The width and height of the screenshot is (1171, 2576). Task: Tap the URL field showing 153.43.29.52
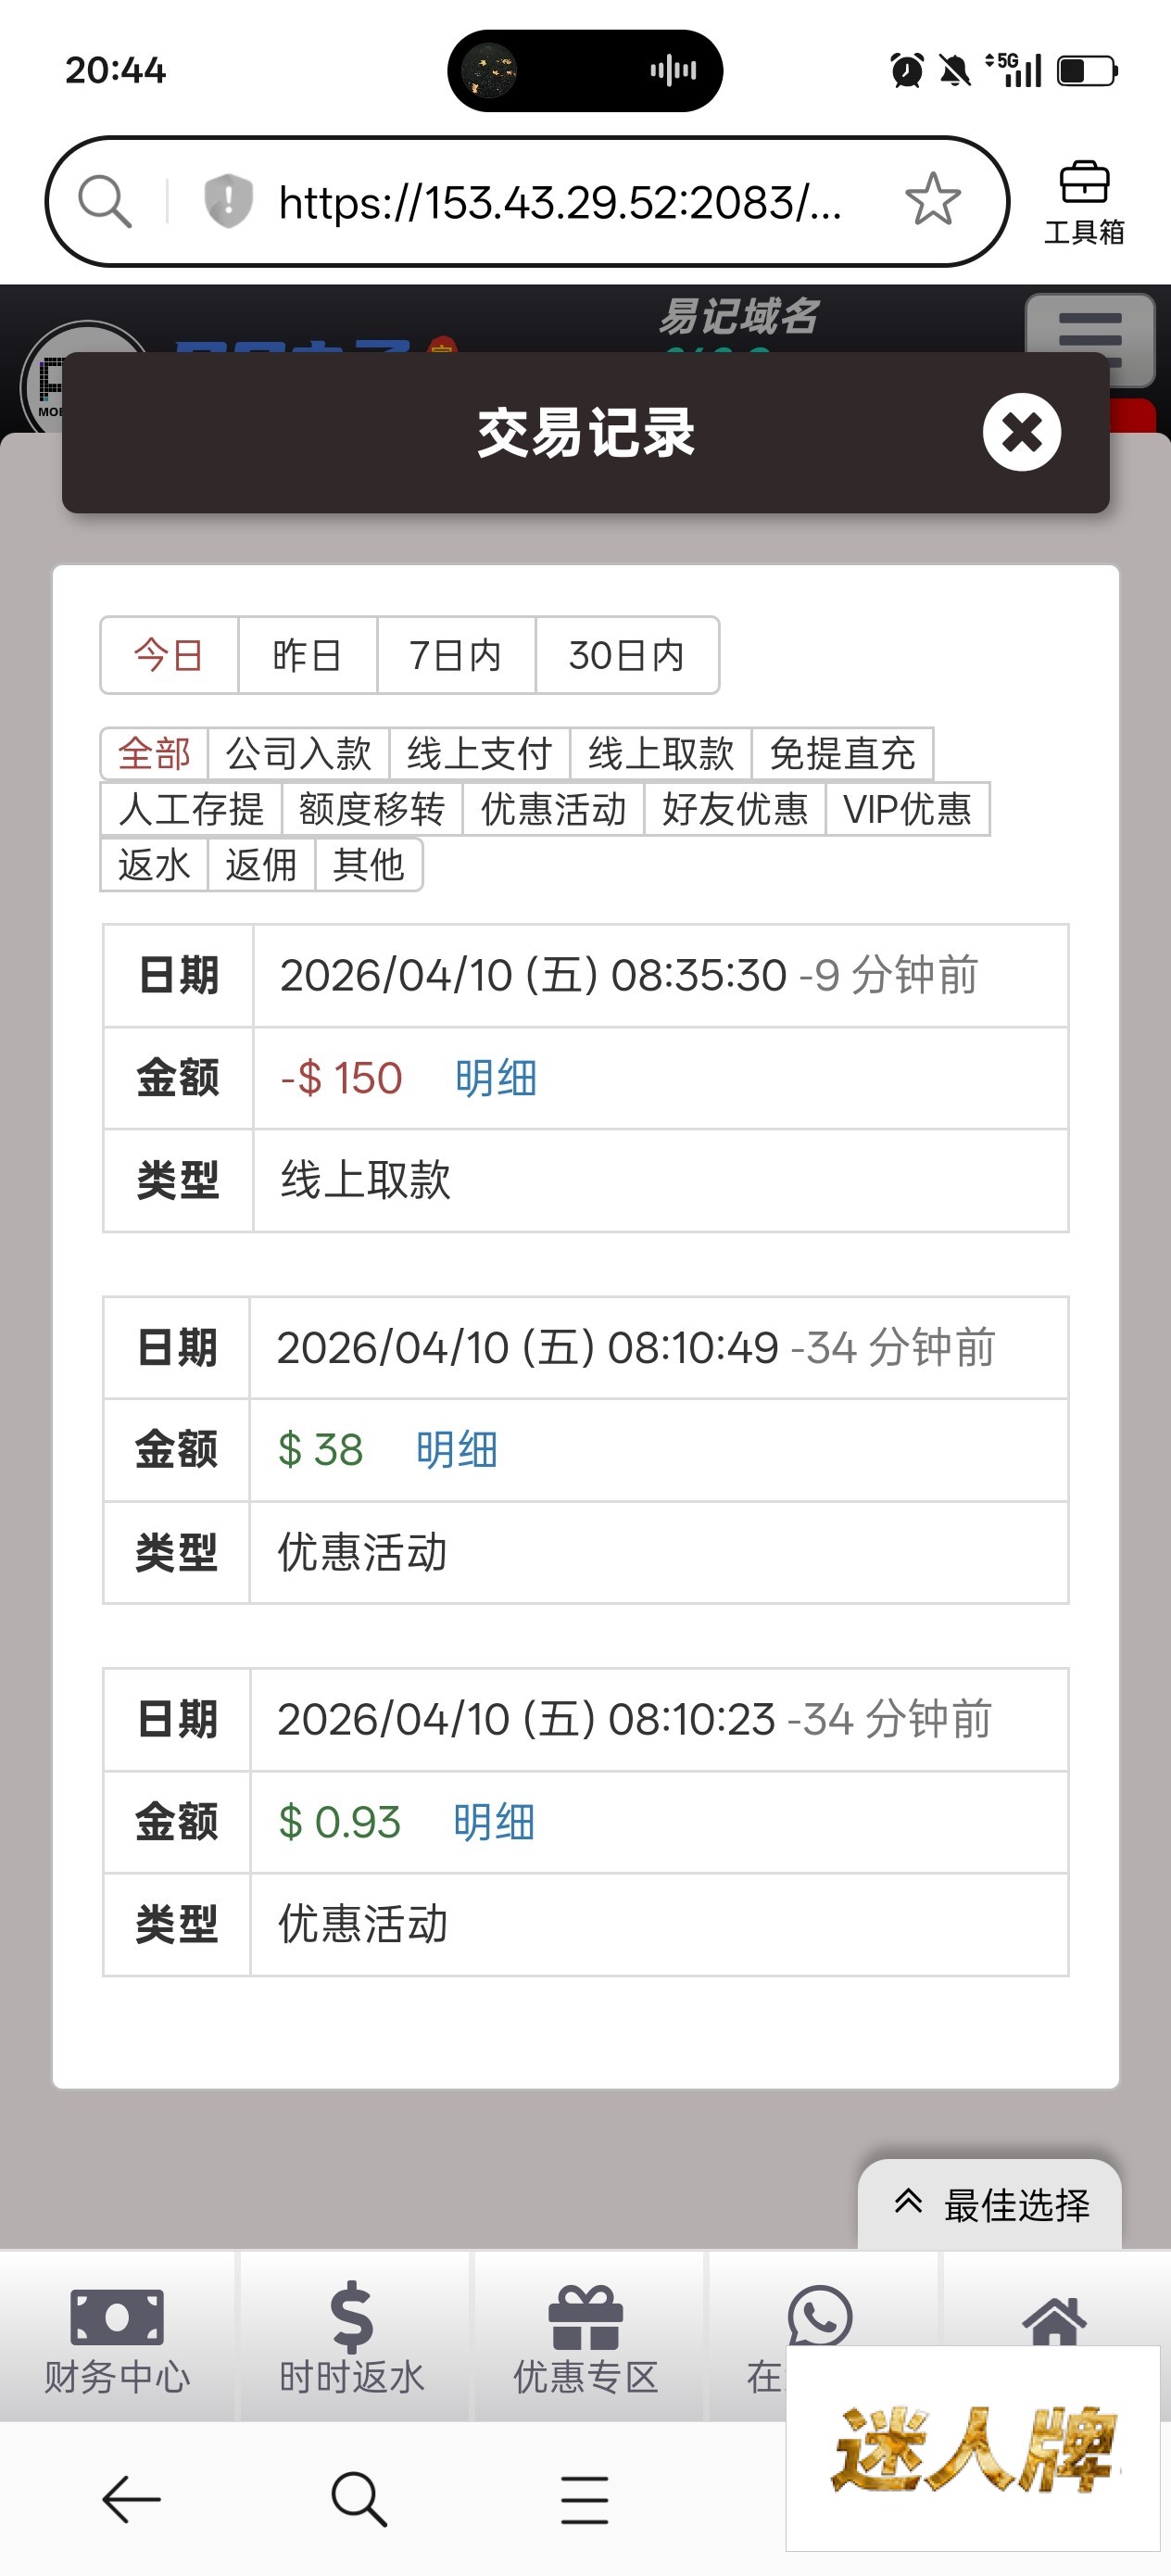(560, 202)
